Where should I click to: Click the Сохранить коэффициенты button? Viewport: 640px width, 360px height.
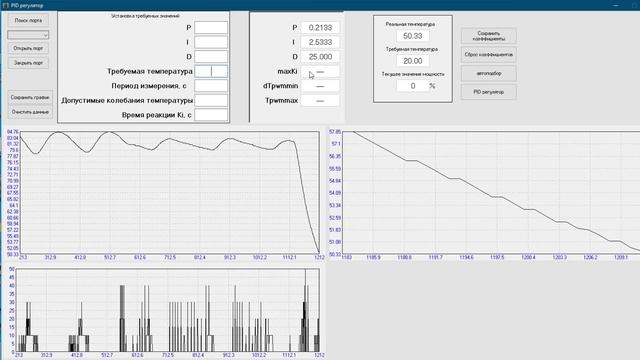point(489,36)
